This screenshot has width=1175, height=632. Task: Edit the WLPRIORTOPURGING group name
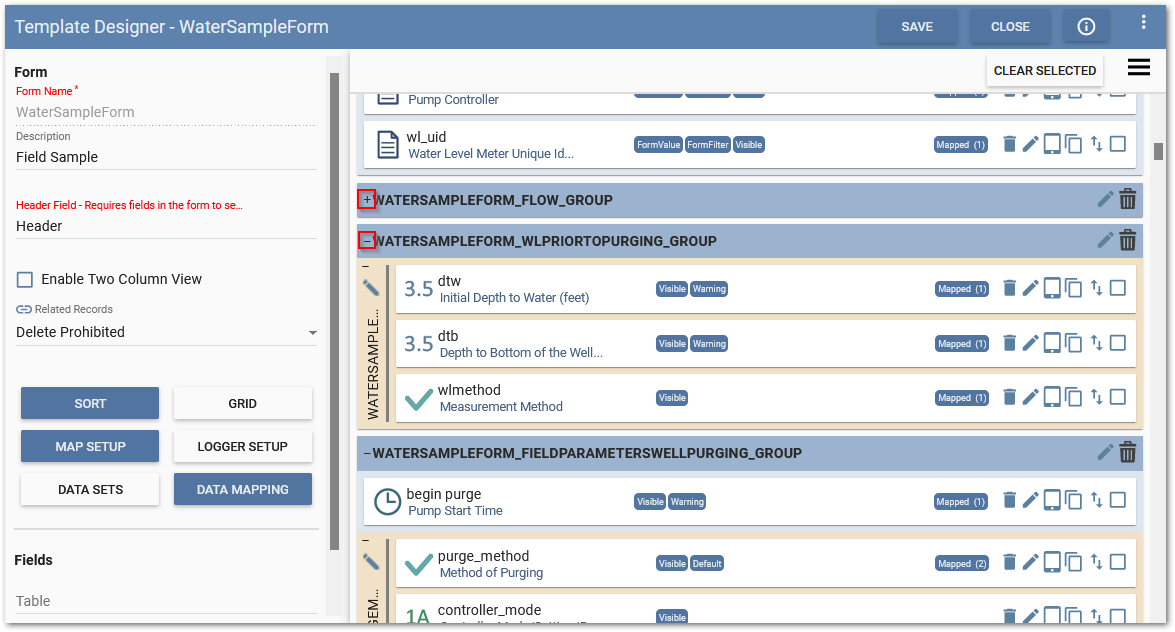[x=1105, y=240]
